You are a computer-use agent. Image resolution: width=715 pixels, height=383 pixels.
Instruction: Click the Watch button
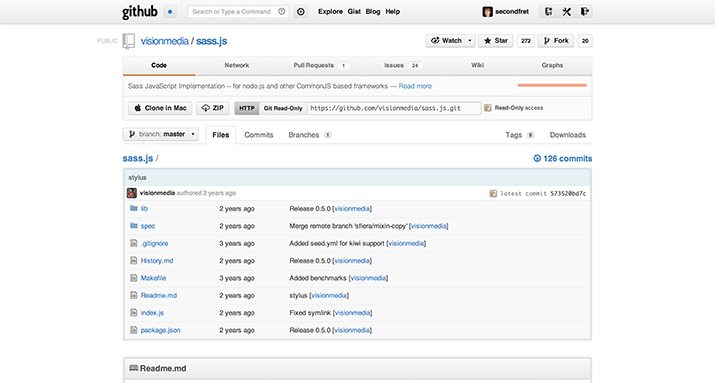coord(446,41)
